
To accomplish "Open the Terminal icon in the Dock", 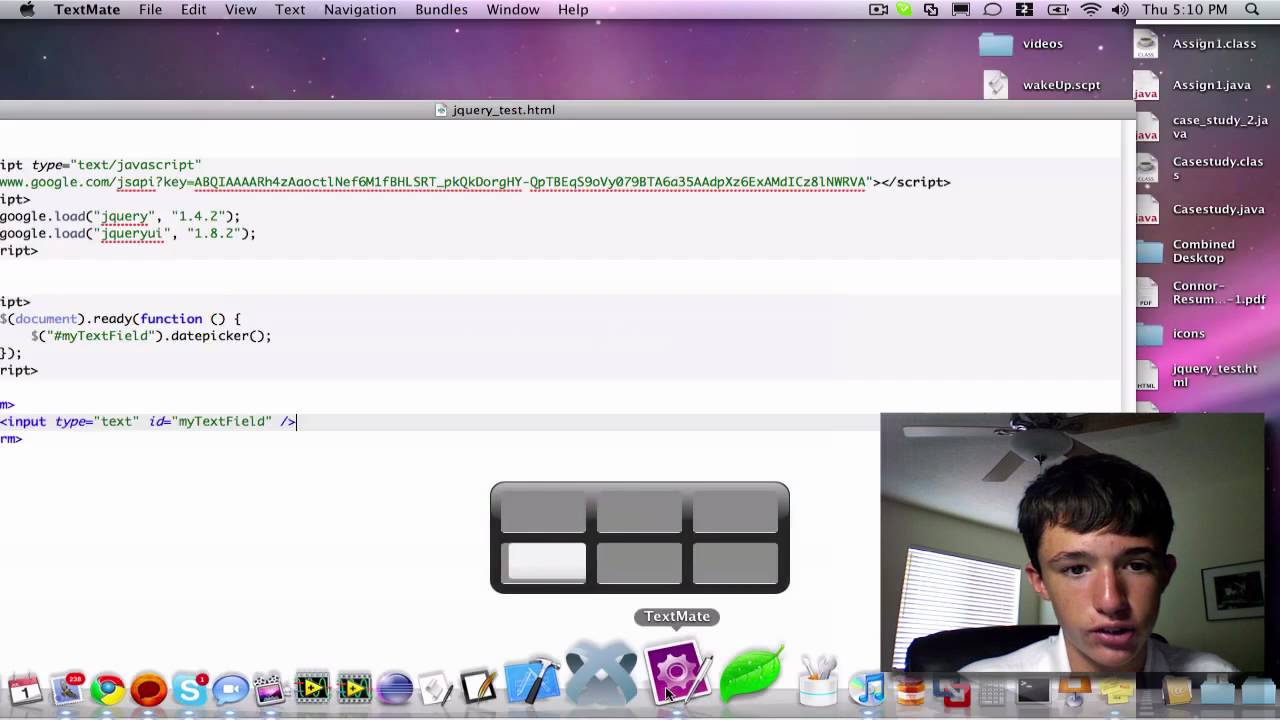I will pos(1033,690).
